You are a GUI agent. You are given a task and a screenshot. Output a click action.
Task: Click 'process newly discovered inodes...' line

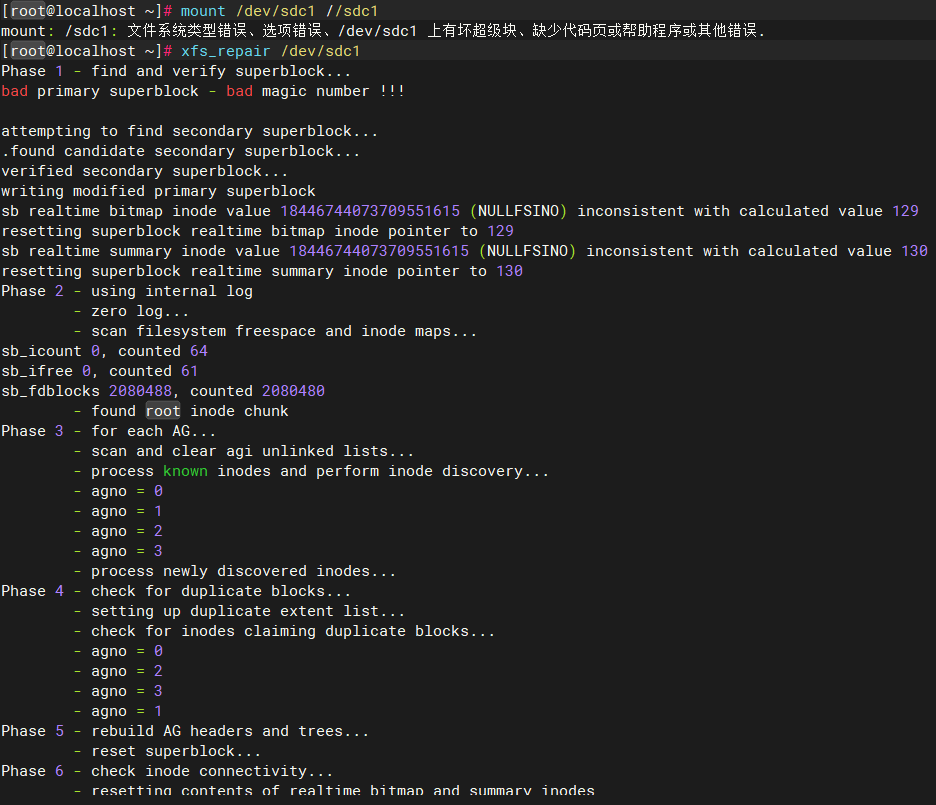(235, 570)
